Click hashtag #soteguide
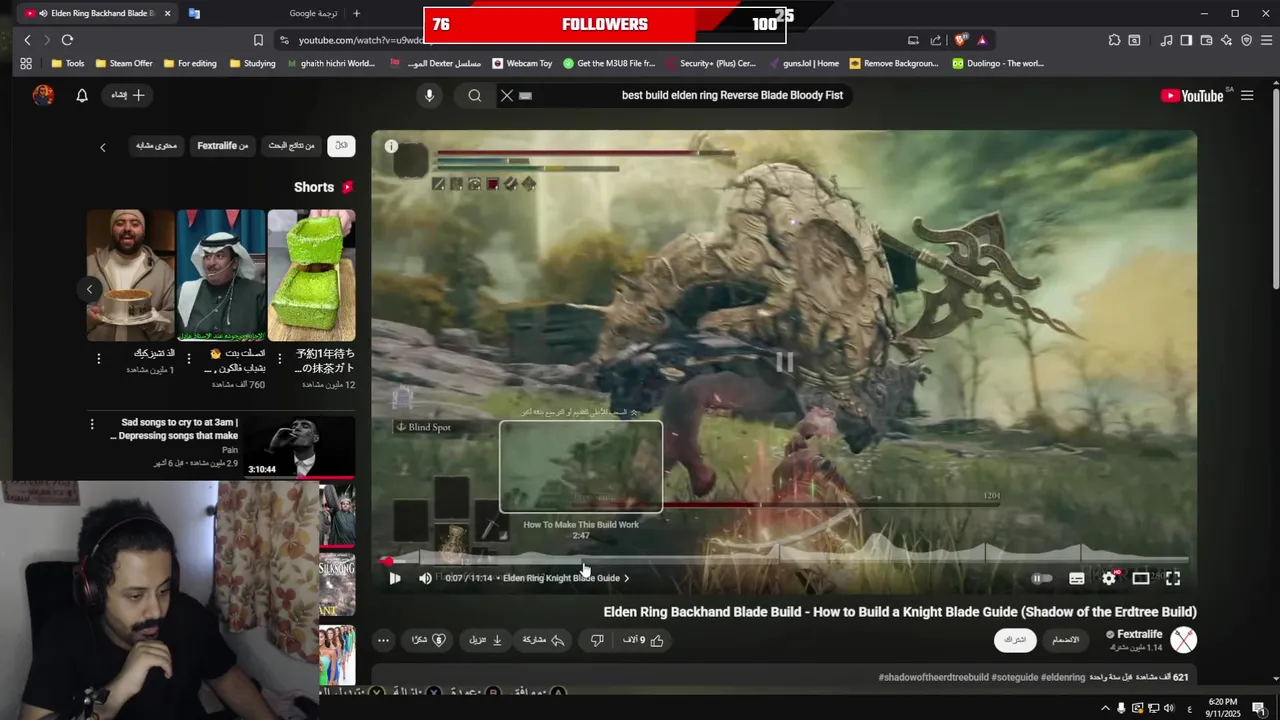The width and height of the screenshot is (1280, 720). coord(1015,677)
